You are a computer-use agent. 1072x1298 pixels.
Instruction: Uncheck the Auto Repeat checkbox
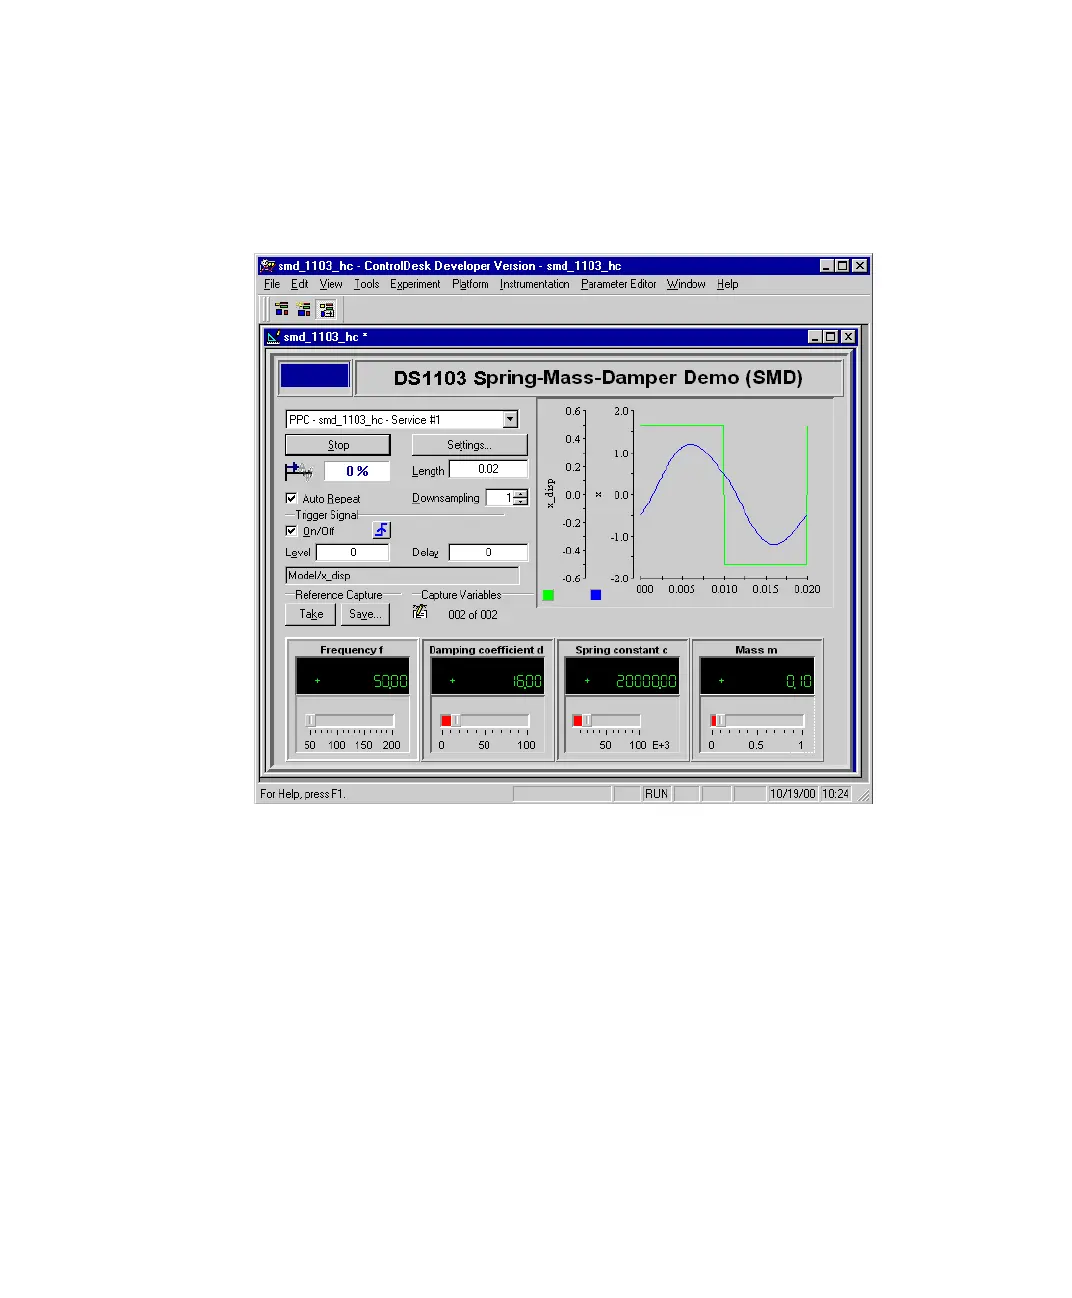click(291, 498)
